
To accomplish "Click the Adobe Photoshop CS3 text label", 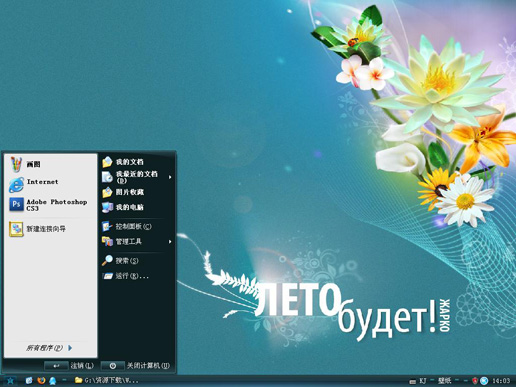I will pos(57,205).
